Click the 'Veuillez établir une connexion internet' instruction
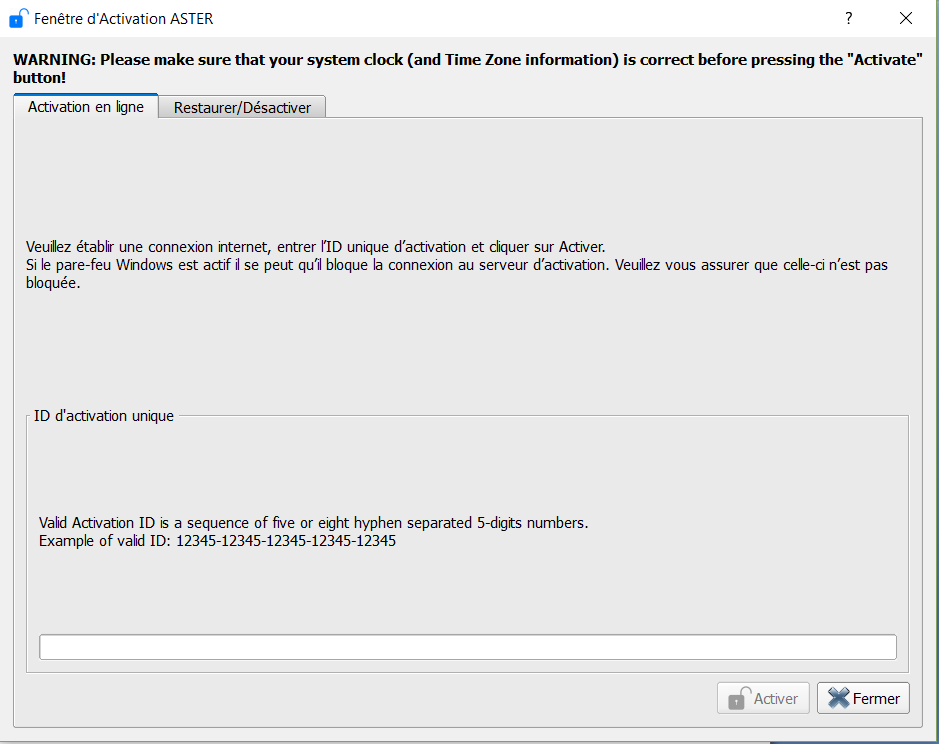 click(315, 247)
